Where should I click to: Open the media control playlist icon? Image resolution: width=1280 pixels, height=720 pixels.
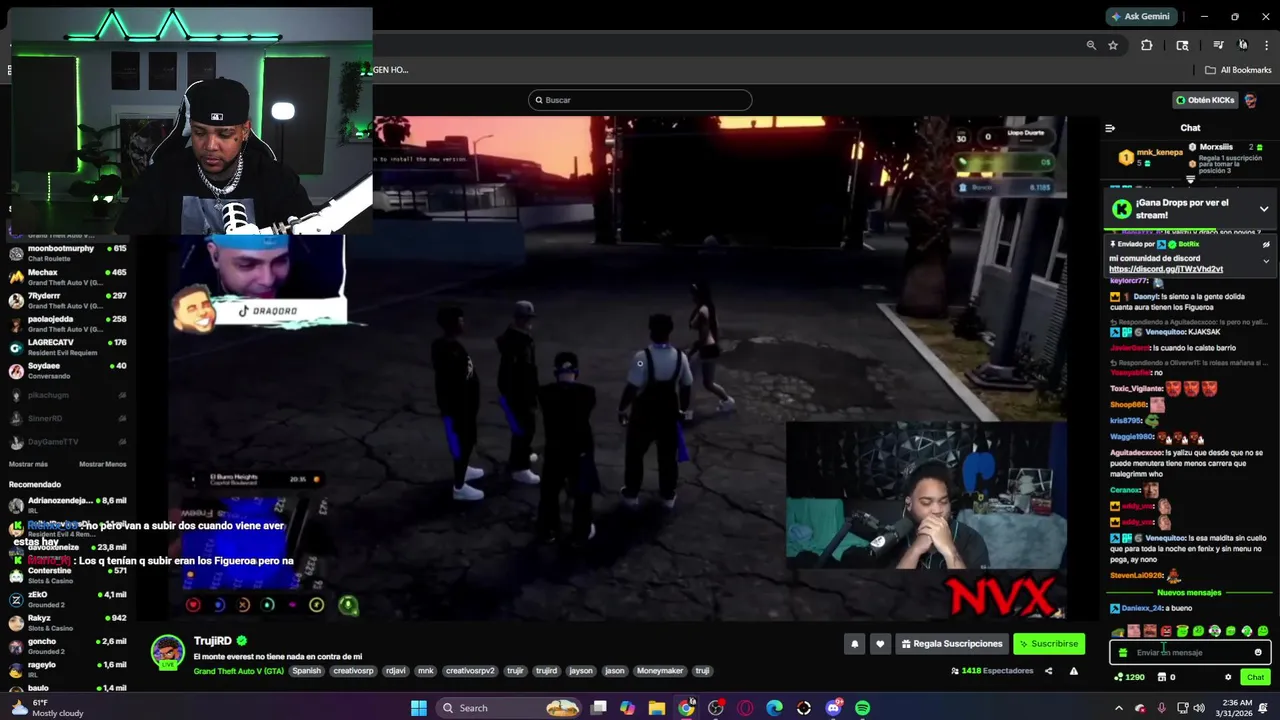click(1218, 45)
